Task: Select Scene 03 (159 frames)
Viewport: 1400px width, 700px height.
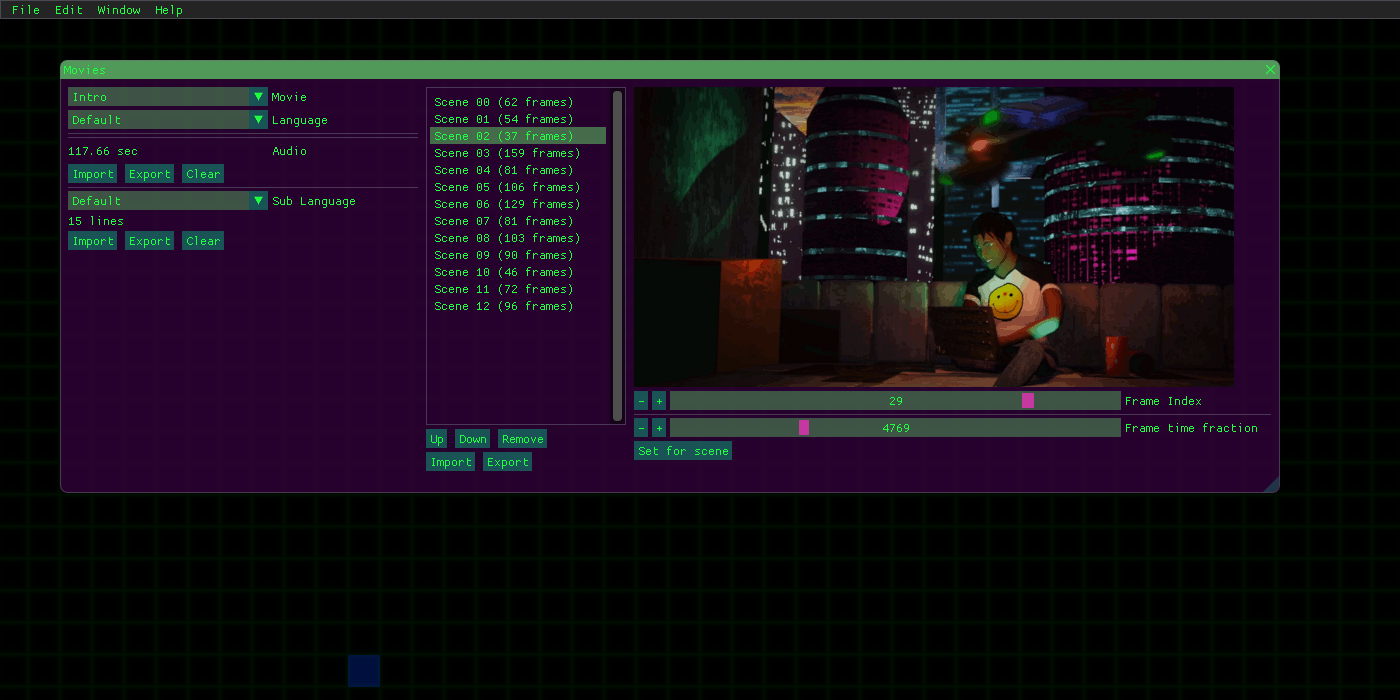Action: [518, 153]
